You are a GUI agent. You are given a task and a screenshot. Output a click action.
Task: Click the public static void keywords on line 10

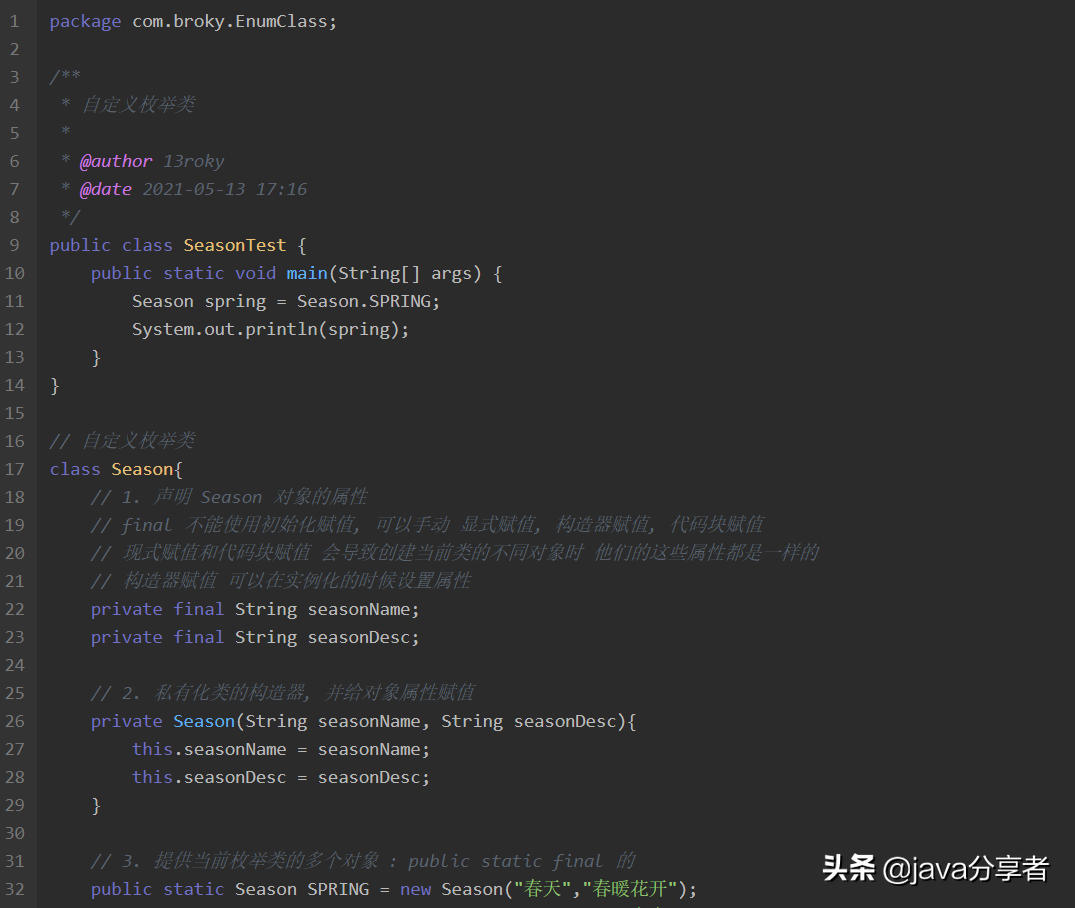183,273
